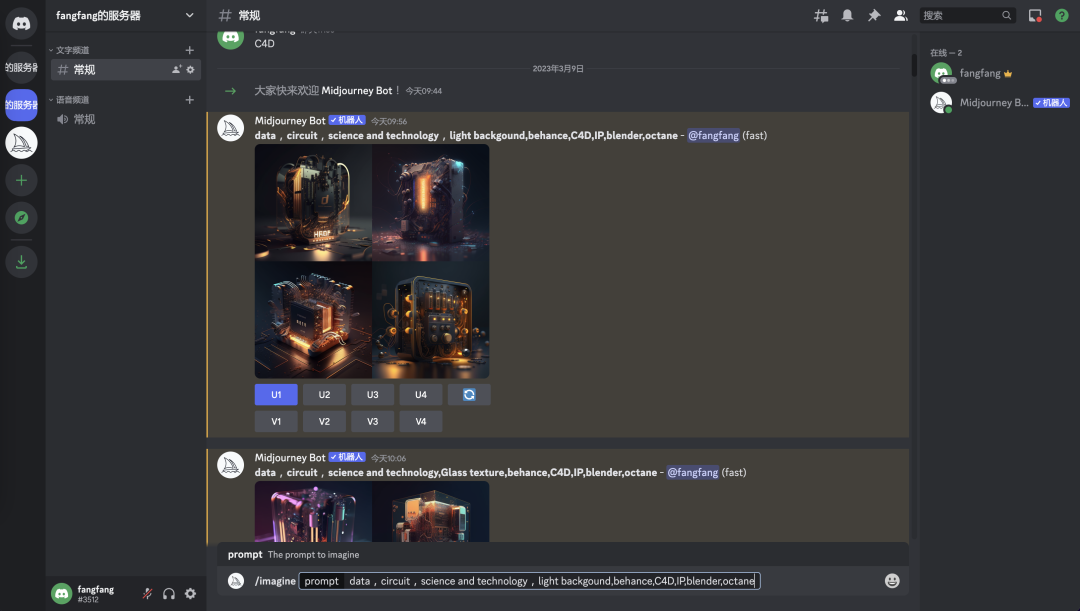This screenshot has width=1080, height=611.
Task: Show pinned messages pin icon
Action: click(874, 15)
